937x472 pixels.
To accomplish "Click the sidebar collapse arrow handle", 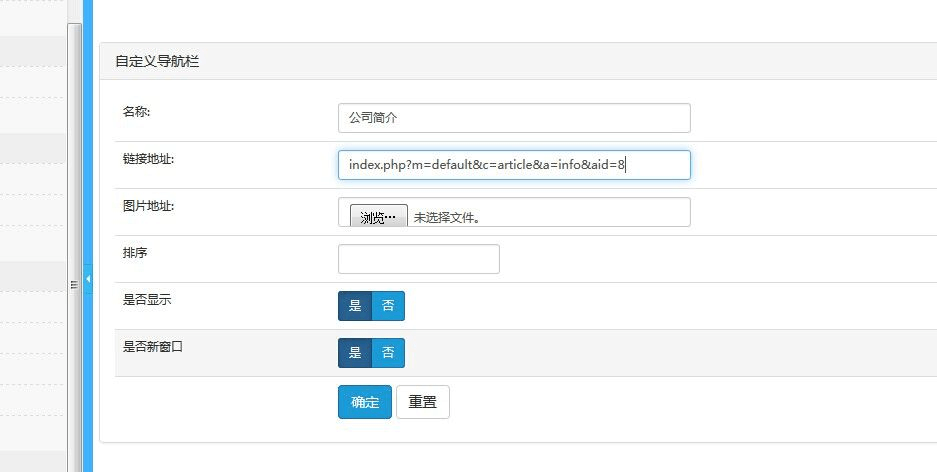I will click(88, 279).
